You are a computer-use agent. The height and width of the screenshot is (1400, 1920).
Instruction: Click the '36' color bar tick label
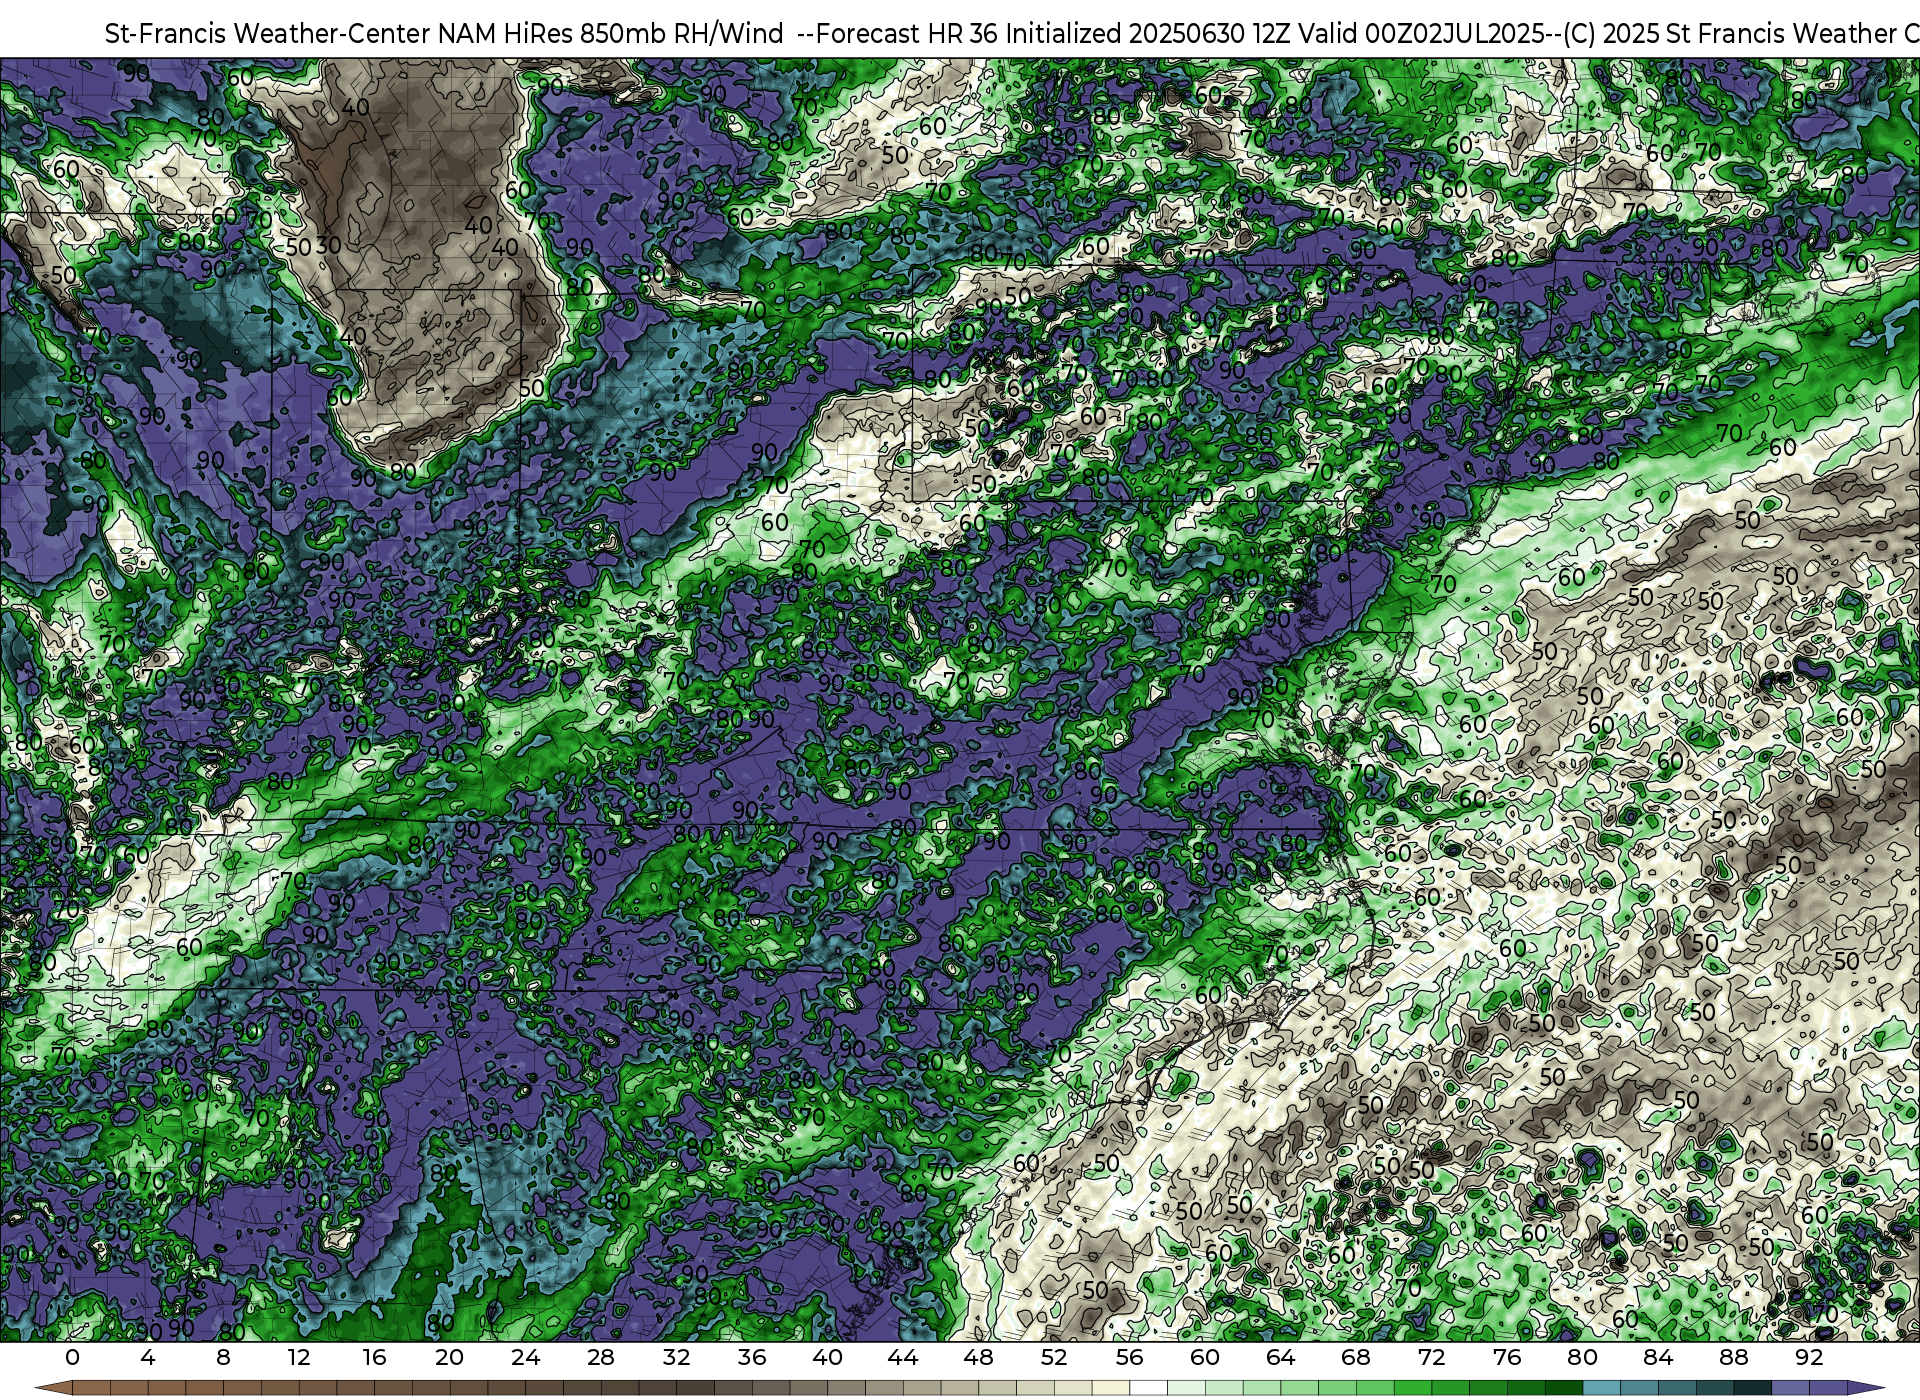pyautogui.click(x=752, y=1357)
